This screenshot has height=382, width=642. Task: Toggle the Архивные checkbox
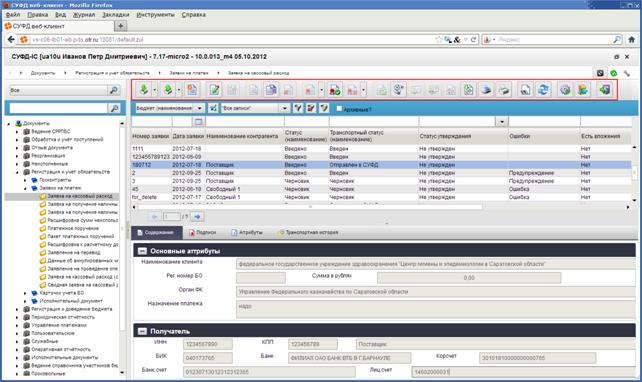point(339,108)
